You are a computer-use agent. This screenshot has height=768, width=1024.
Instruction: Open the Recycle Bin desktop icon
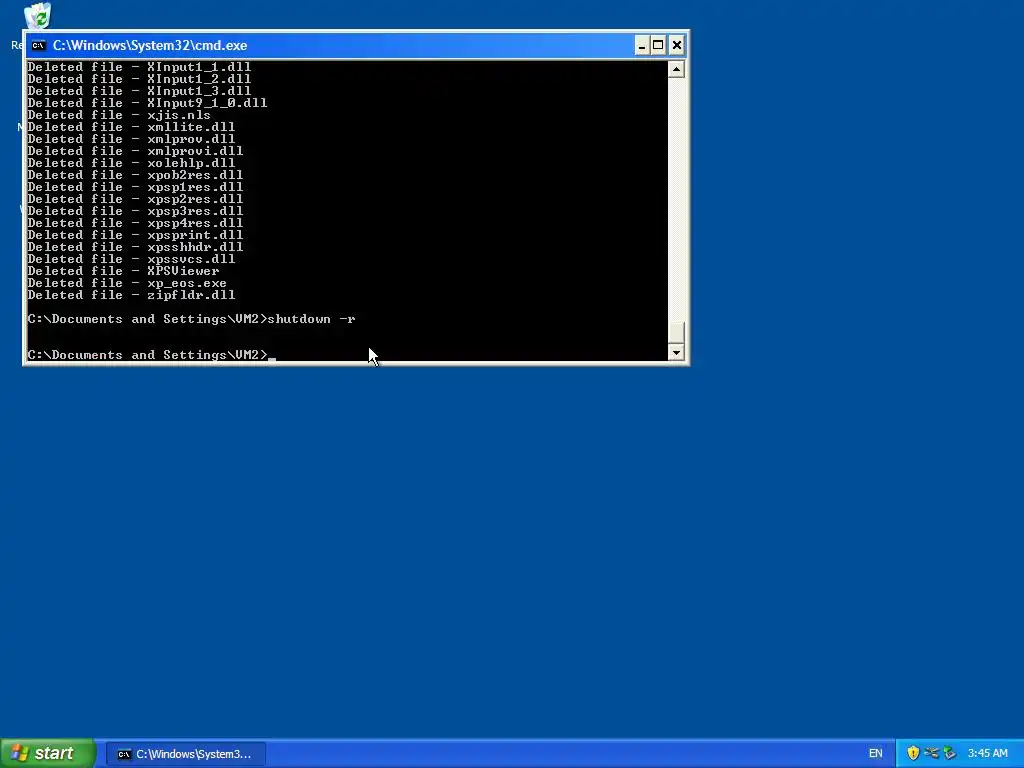pyautogui.click(x=37, y=16)
